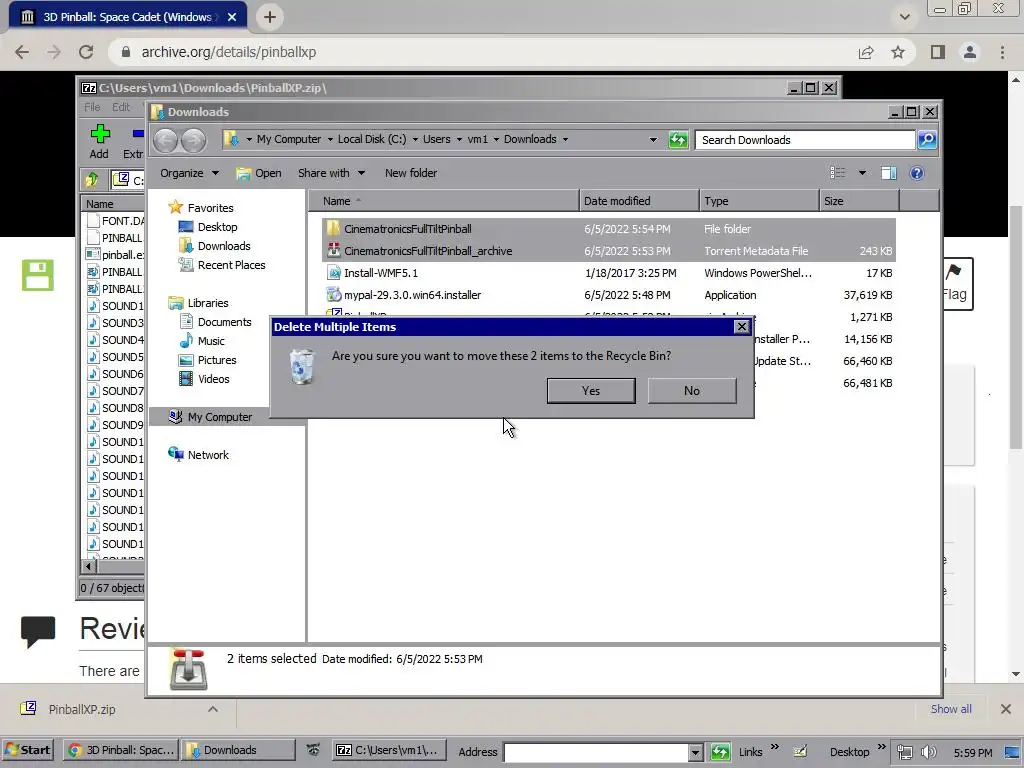Image resolution: width=1024 pixels, height=768 pixels.
Task: Expand the PinballXP.zip download options chevron
Action: (213, 709)
